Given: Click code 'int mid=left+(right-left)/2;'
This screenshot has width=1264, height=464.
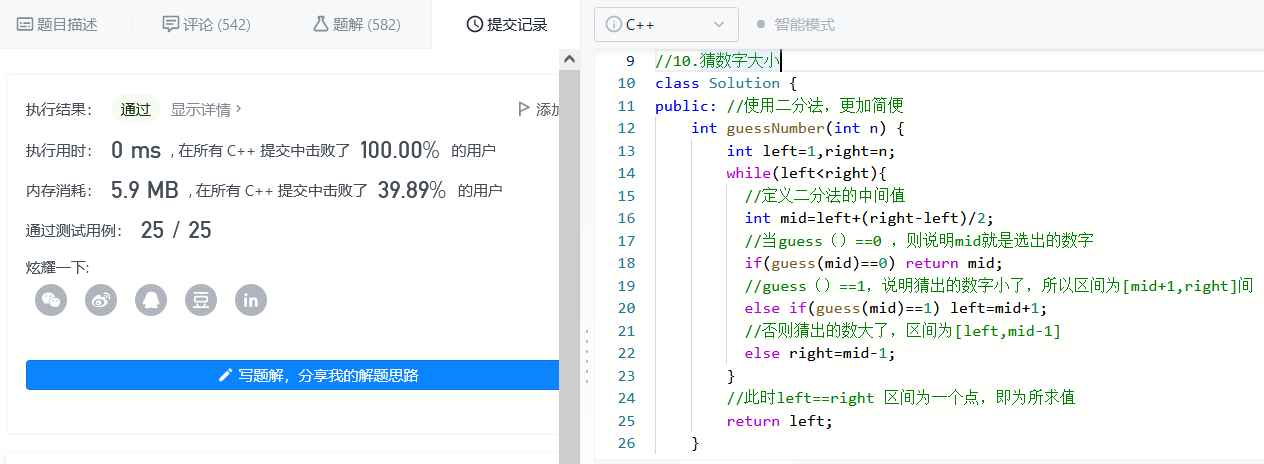Looking at the screenshot, I should click(869, 218).
